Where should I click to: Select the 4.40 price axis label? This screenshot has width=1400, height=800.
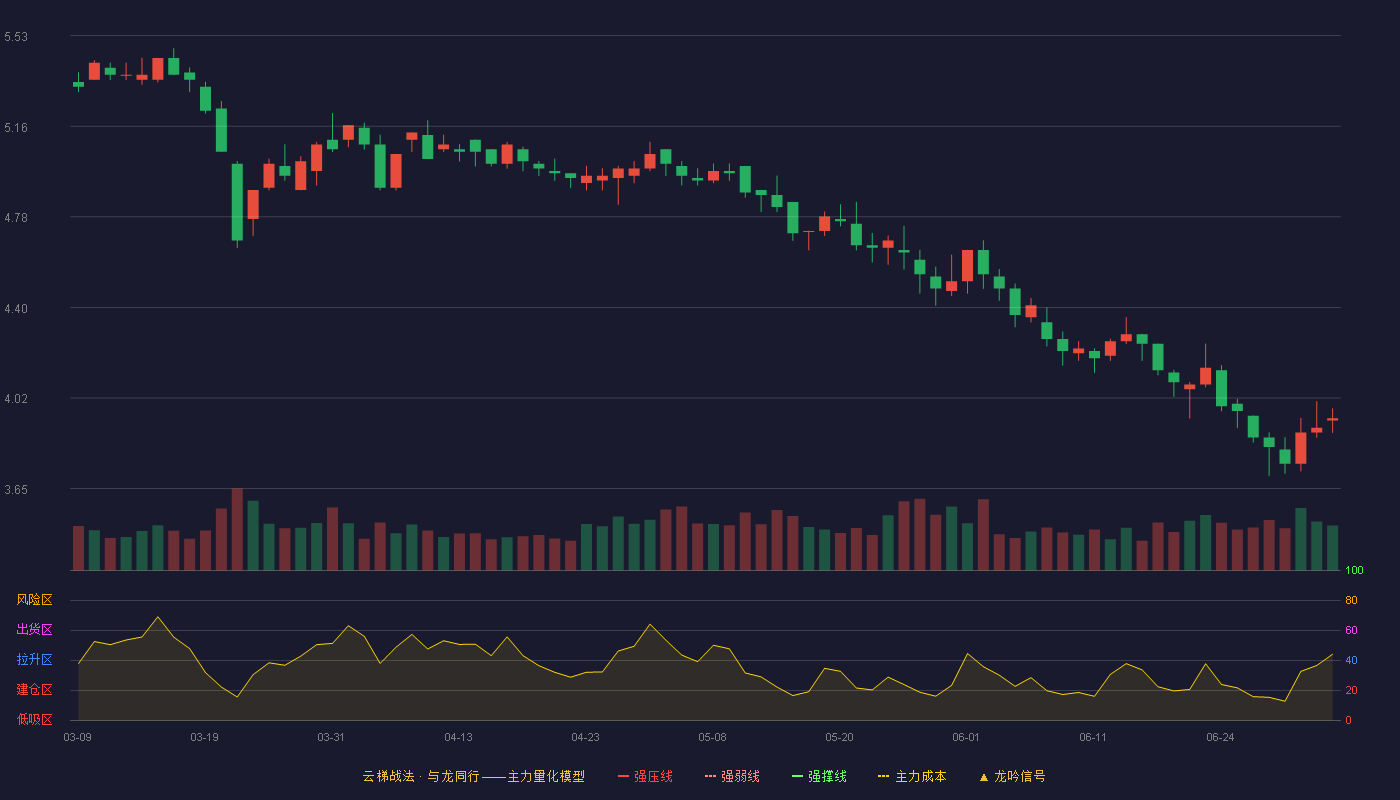(16, 309)
